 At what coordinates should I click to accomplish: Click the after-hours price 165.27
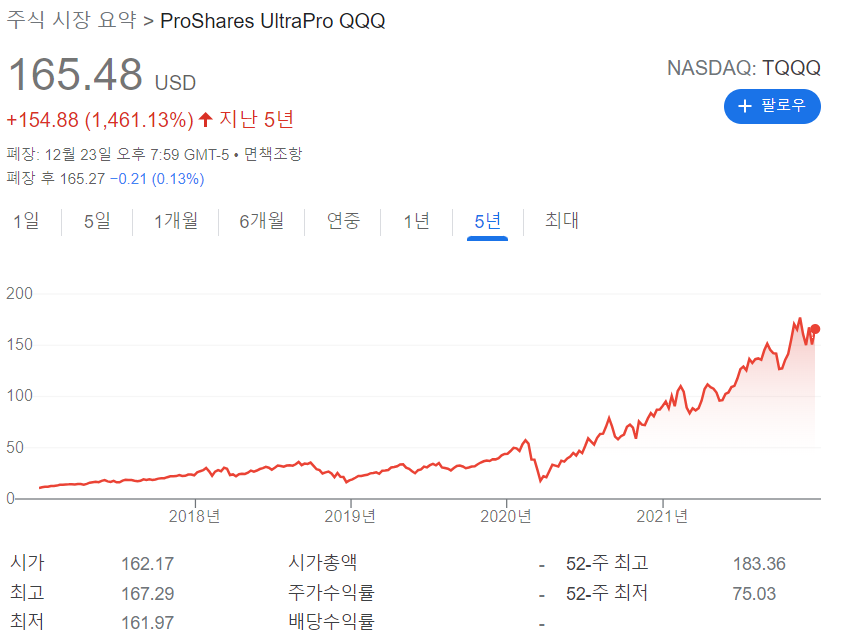point(82,179)
